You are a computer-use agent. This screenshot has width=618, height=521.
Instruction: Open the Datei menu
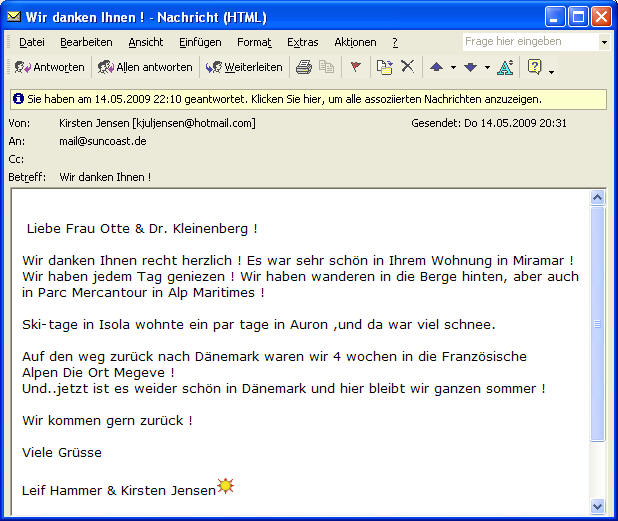tap(31, 42)
